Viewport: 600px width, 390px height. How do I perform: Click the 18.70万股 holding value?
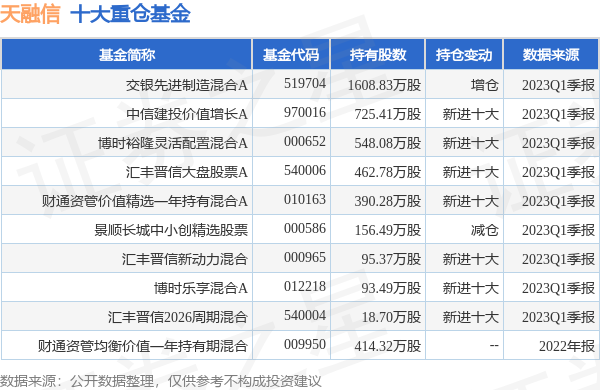point(391,317)
